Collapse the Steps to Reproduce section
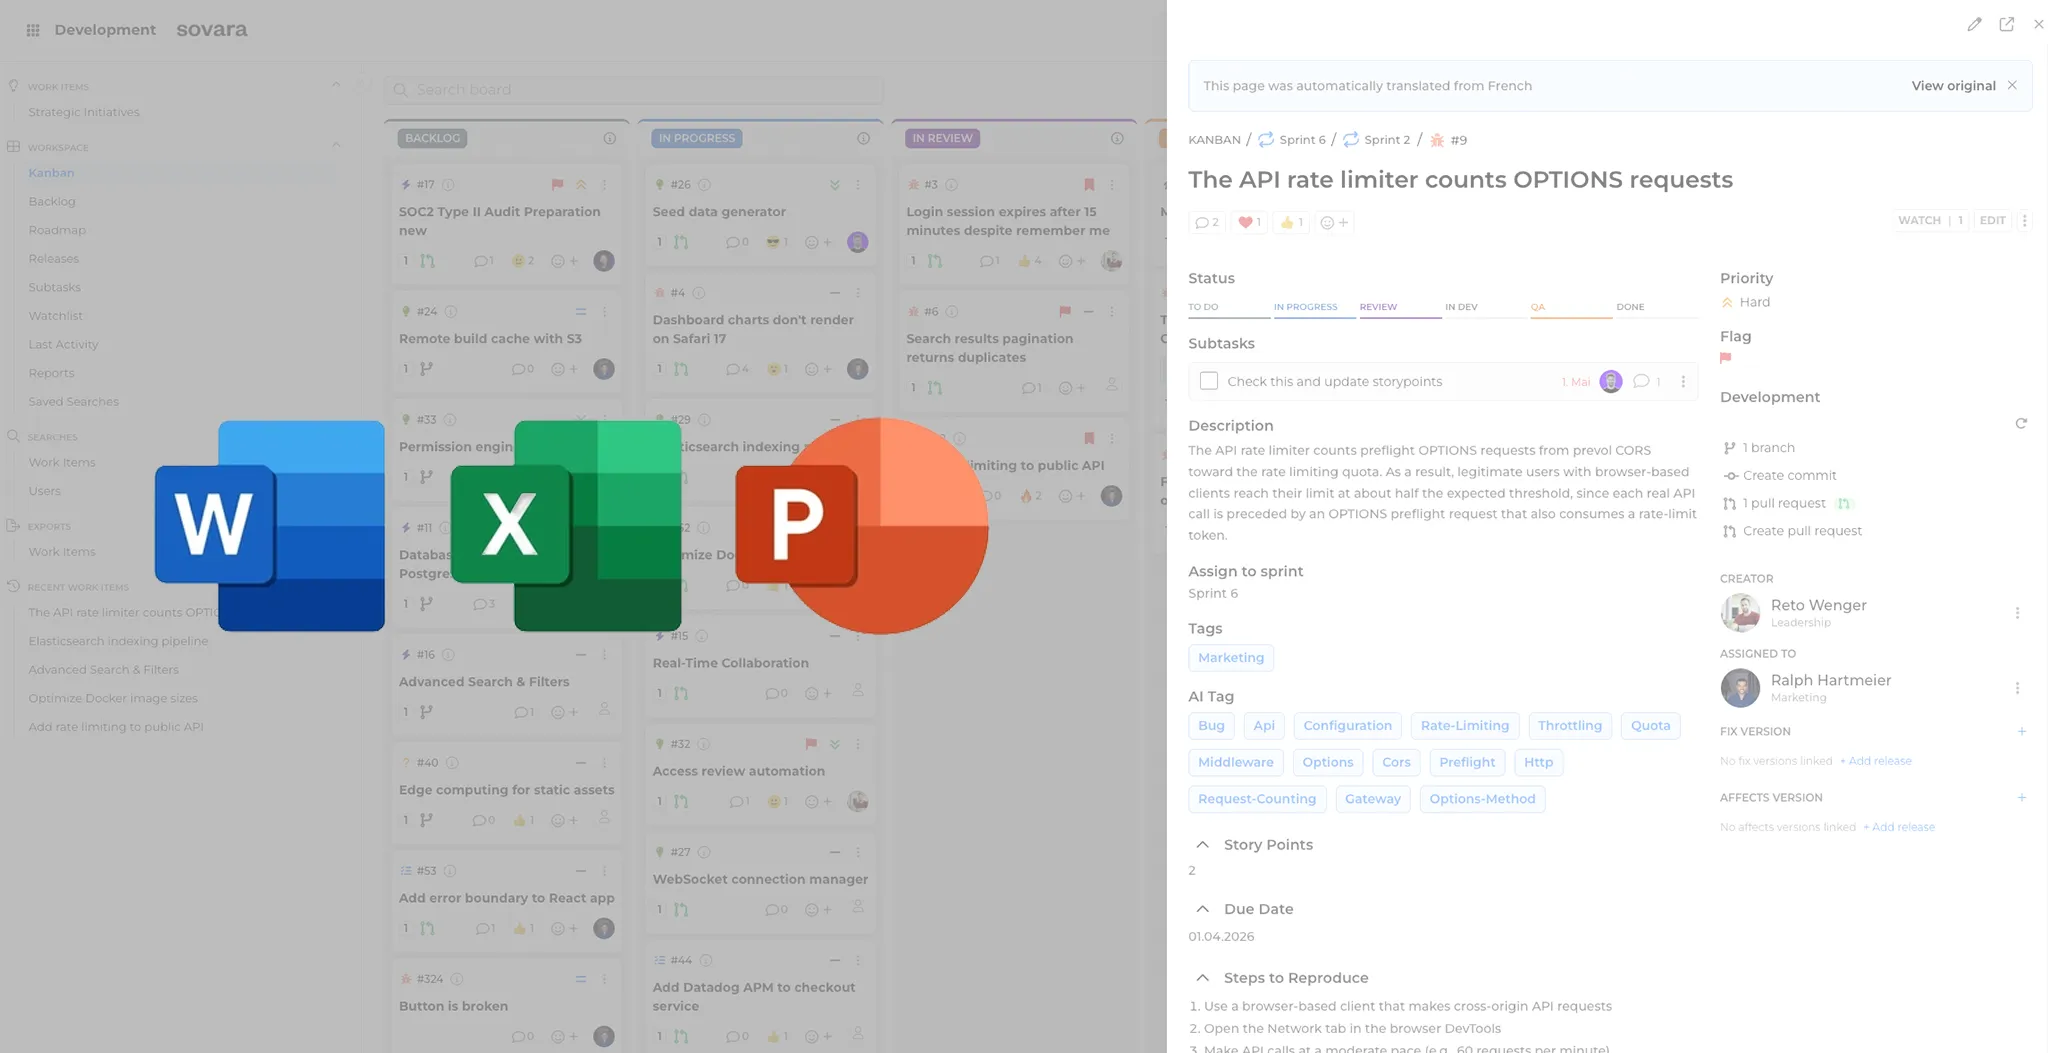This screenshot has height=1053, width=2048. click(1202, 978)
